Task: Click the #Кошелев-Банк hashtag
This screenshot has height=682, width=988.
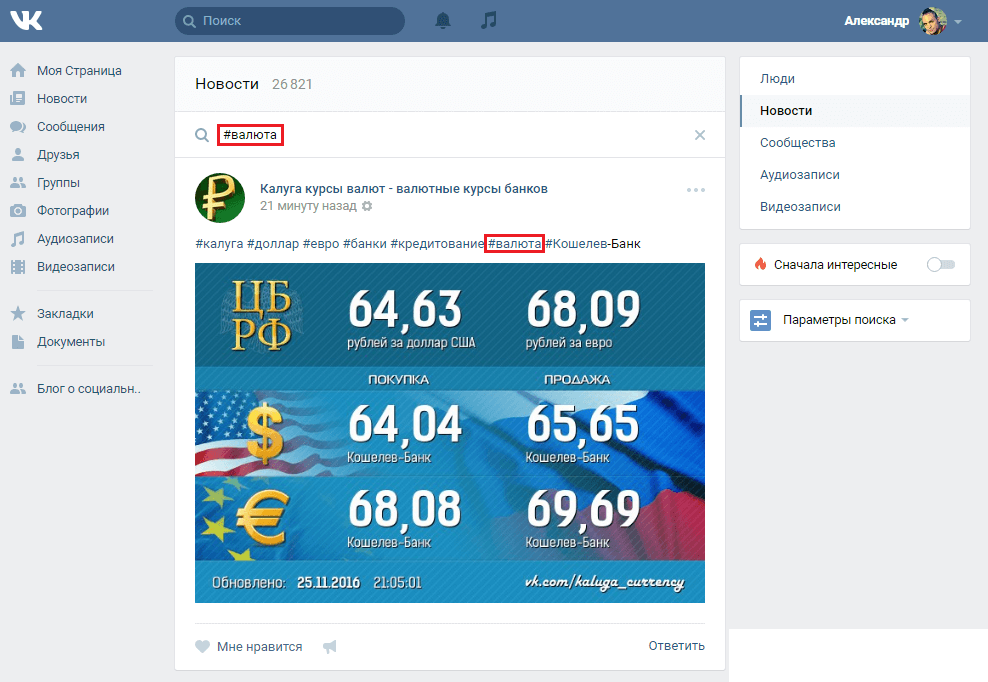Action: coord(593,244)
